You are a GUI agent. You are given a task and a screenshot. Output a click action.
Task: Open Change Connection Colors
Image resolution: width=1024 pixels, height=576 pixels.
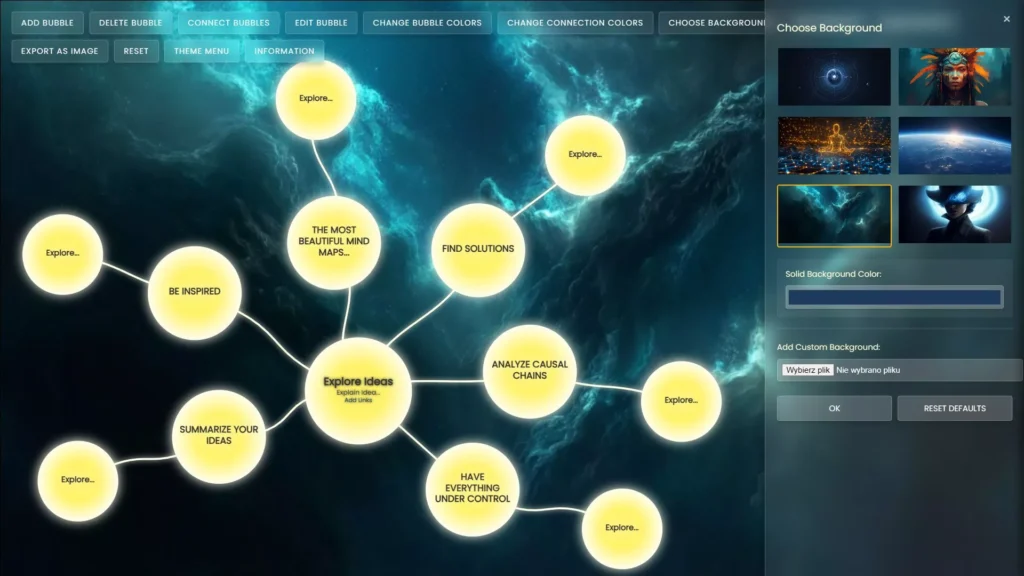[x=575, y=23]
